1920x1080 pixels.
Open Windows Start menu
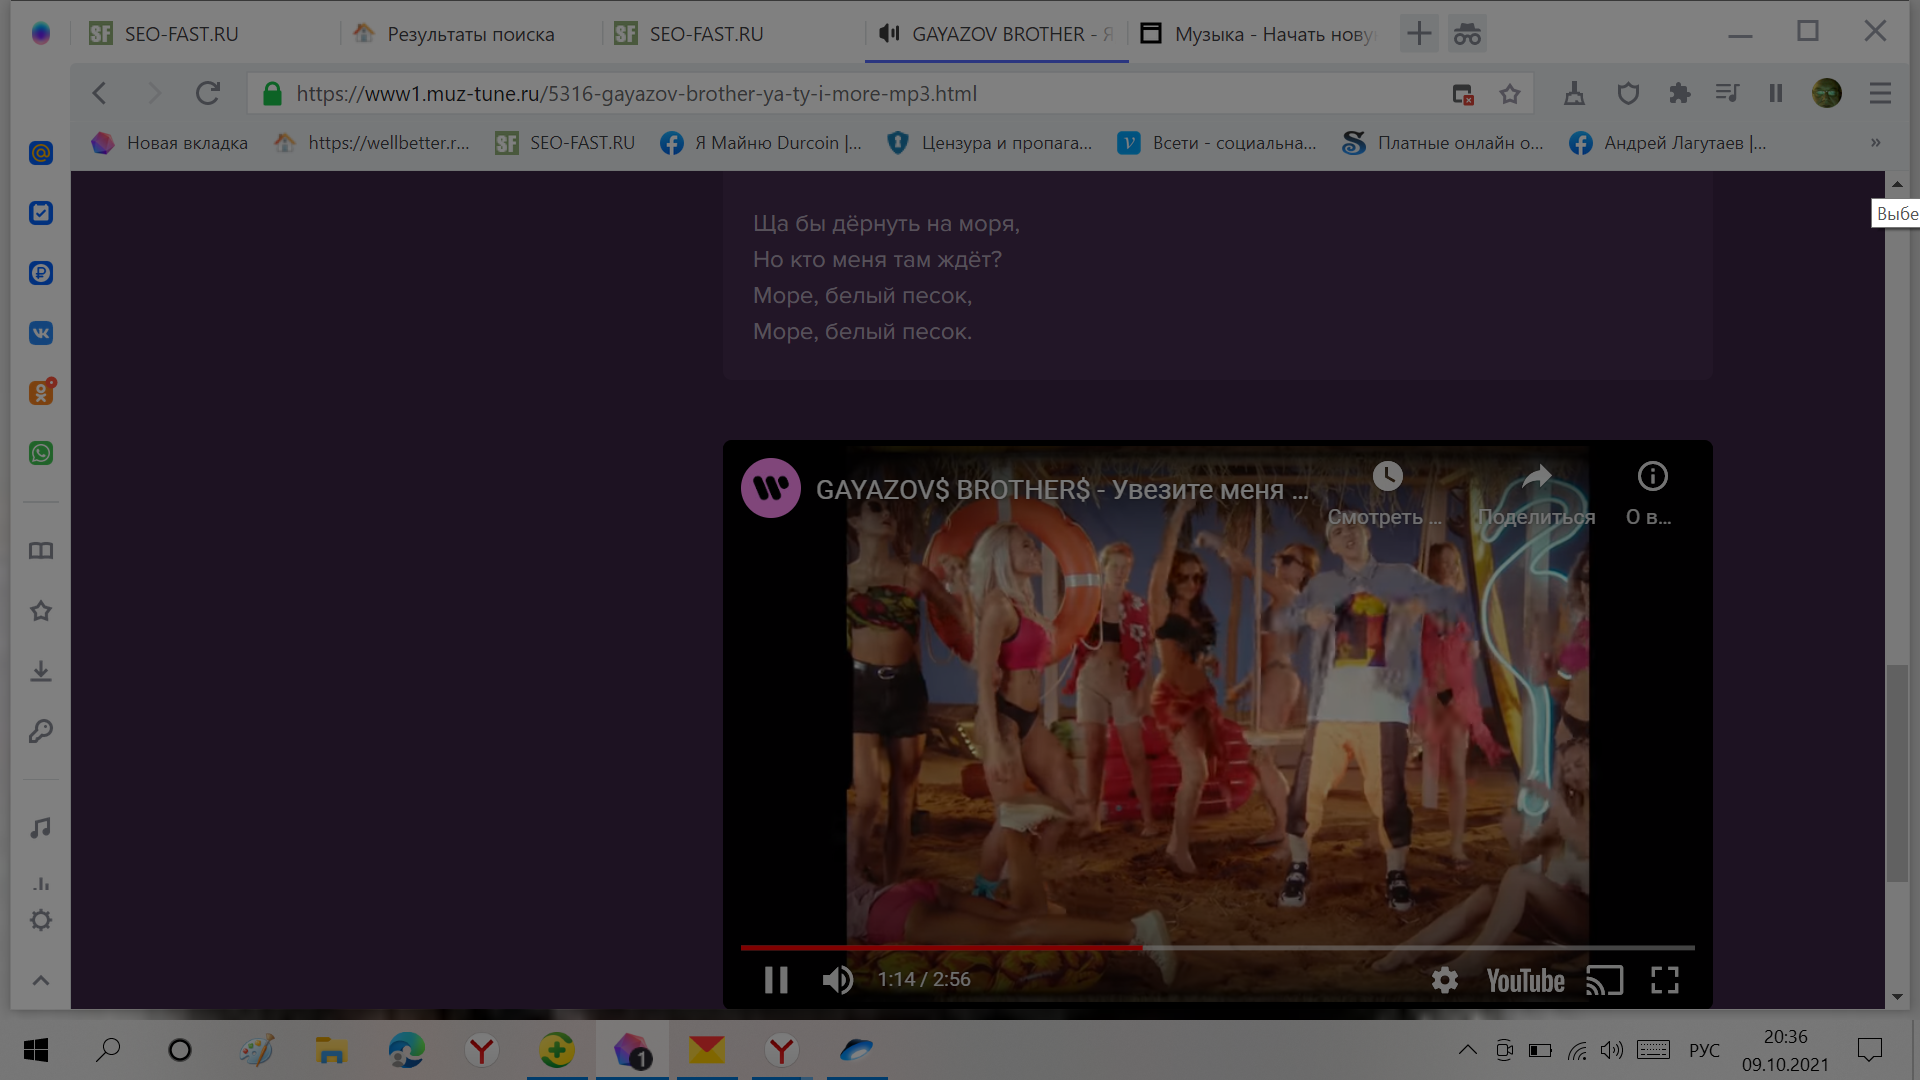coord(36,1050)
